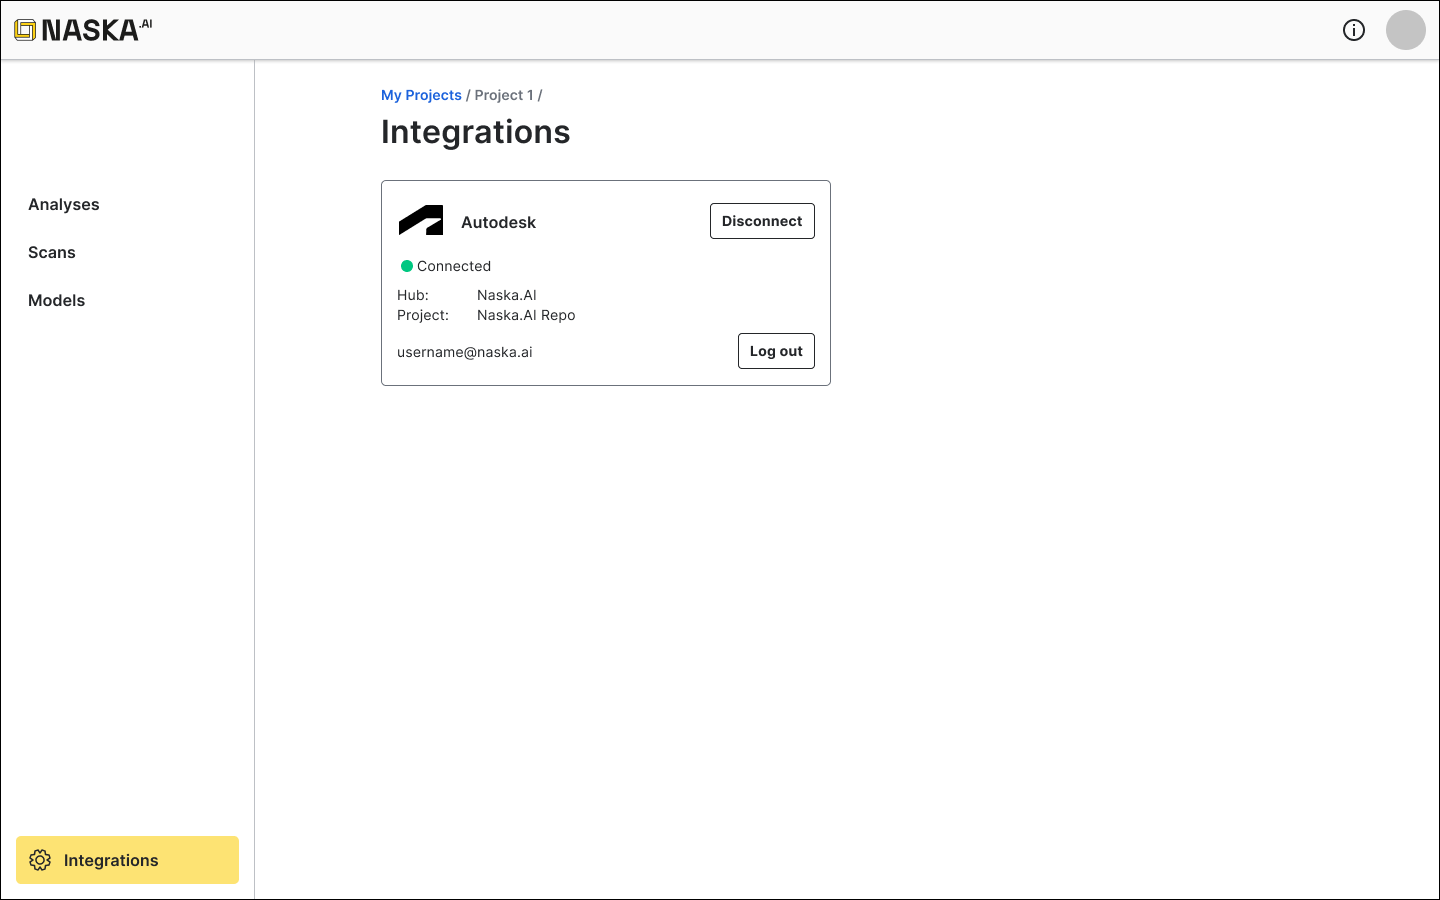
Task: Open Scans in sidebar
Action: 52,252
